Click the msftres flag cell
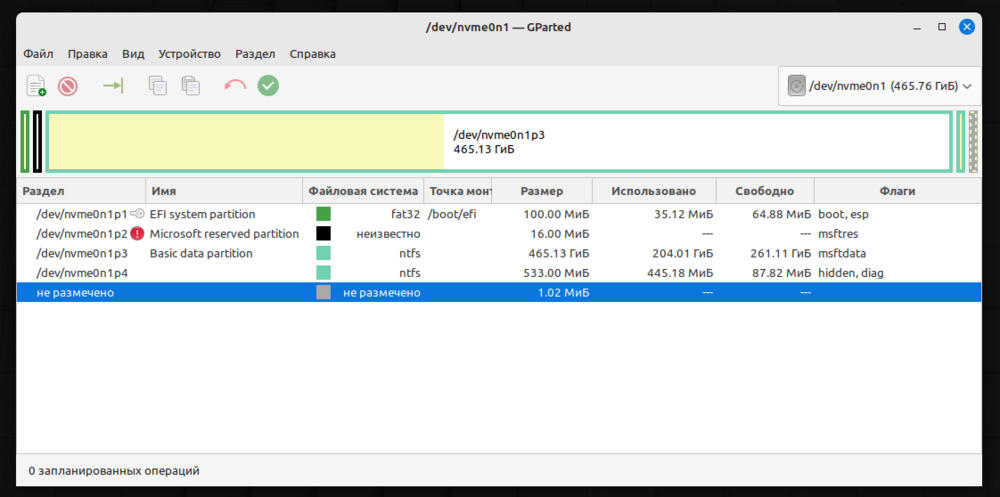Viewport: 1000px width, 497px height. [837, 234]
